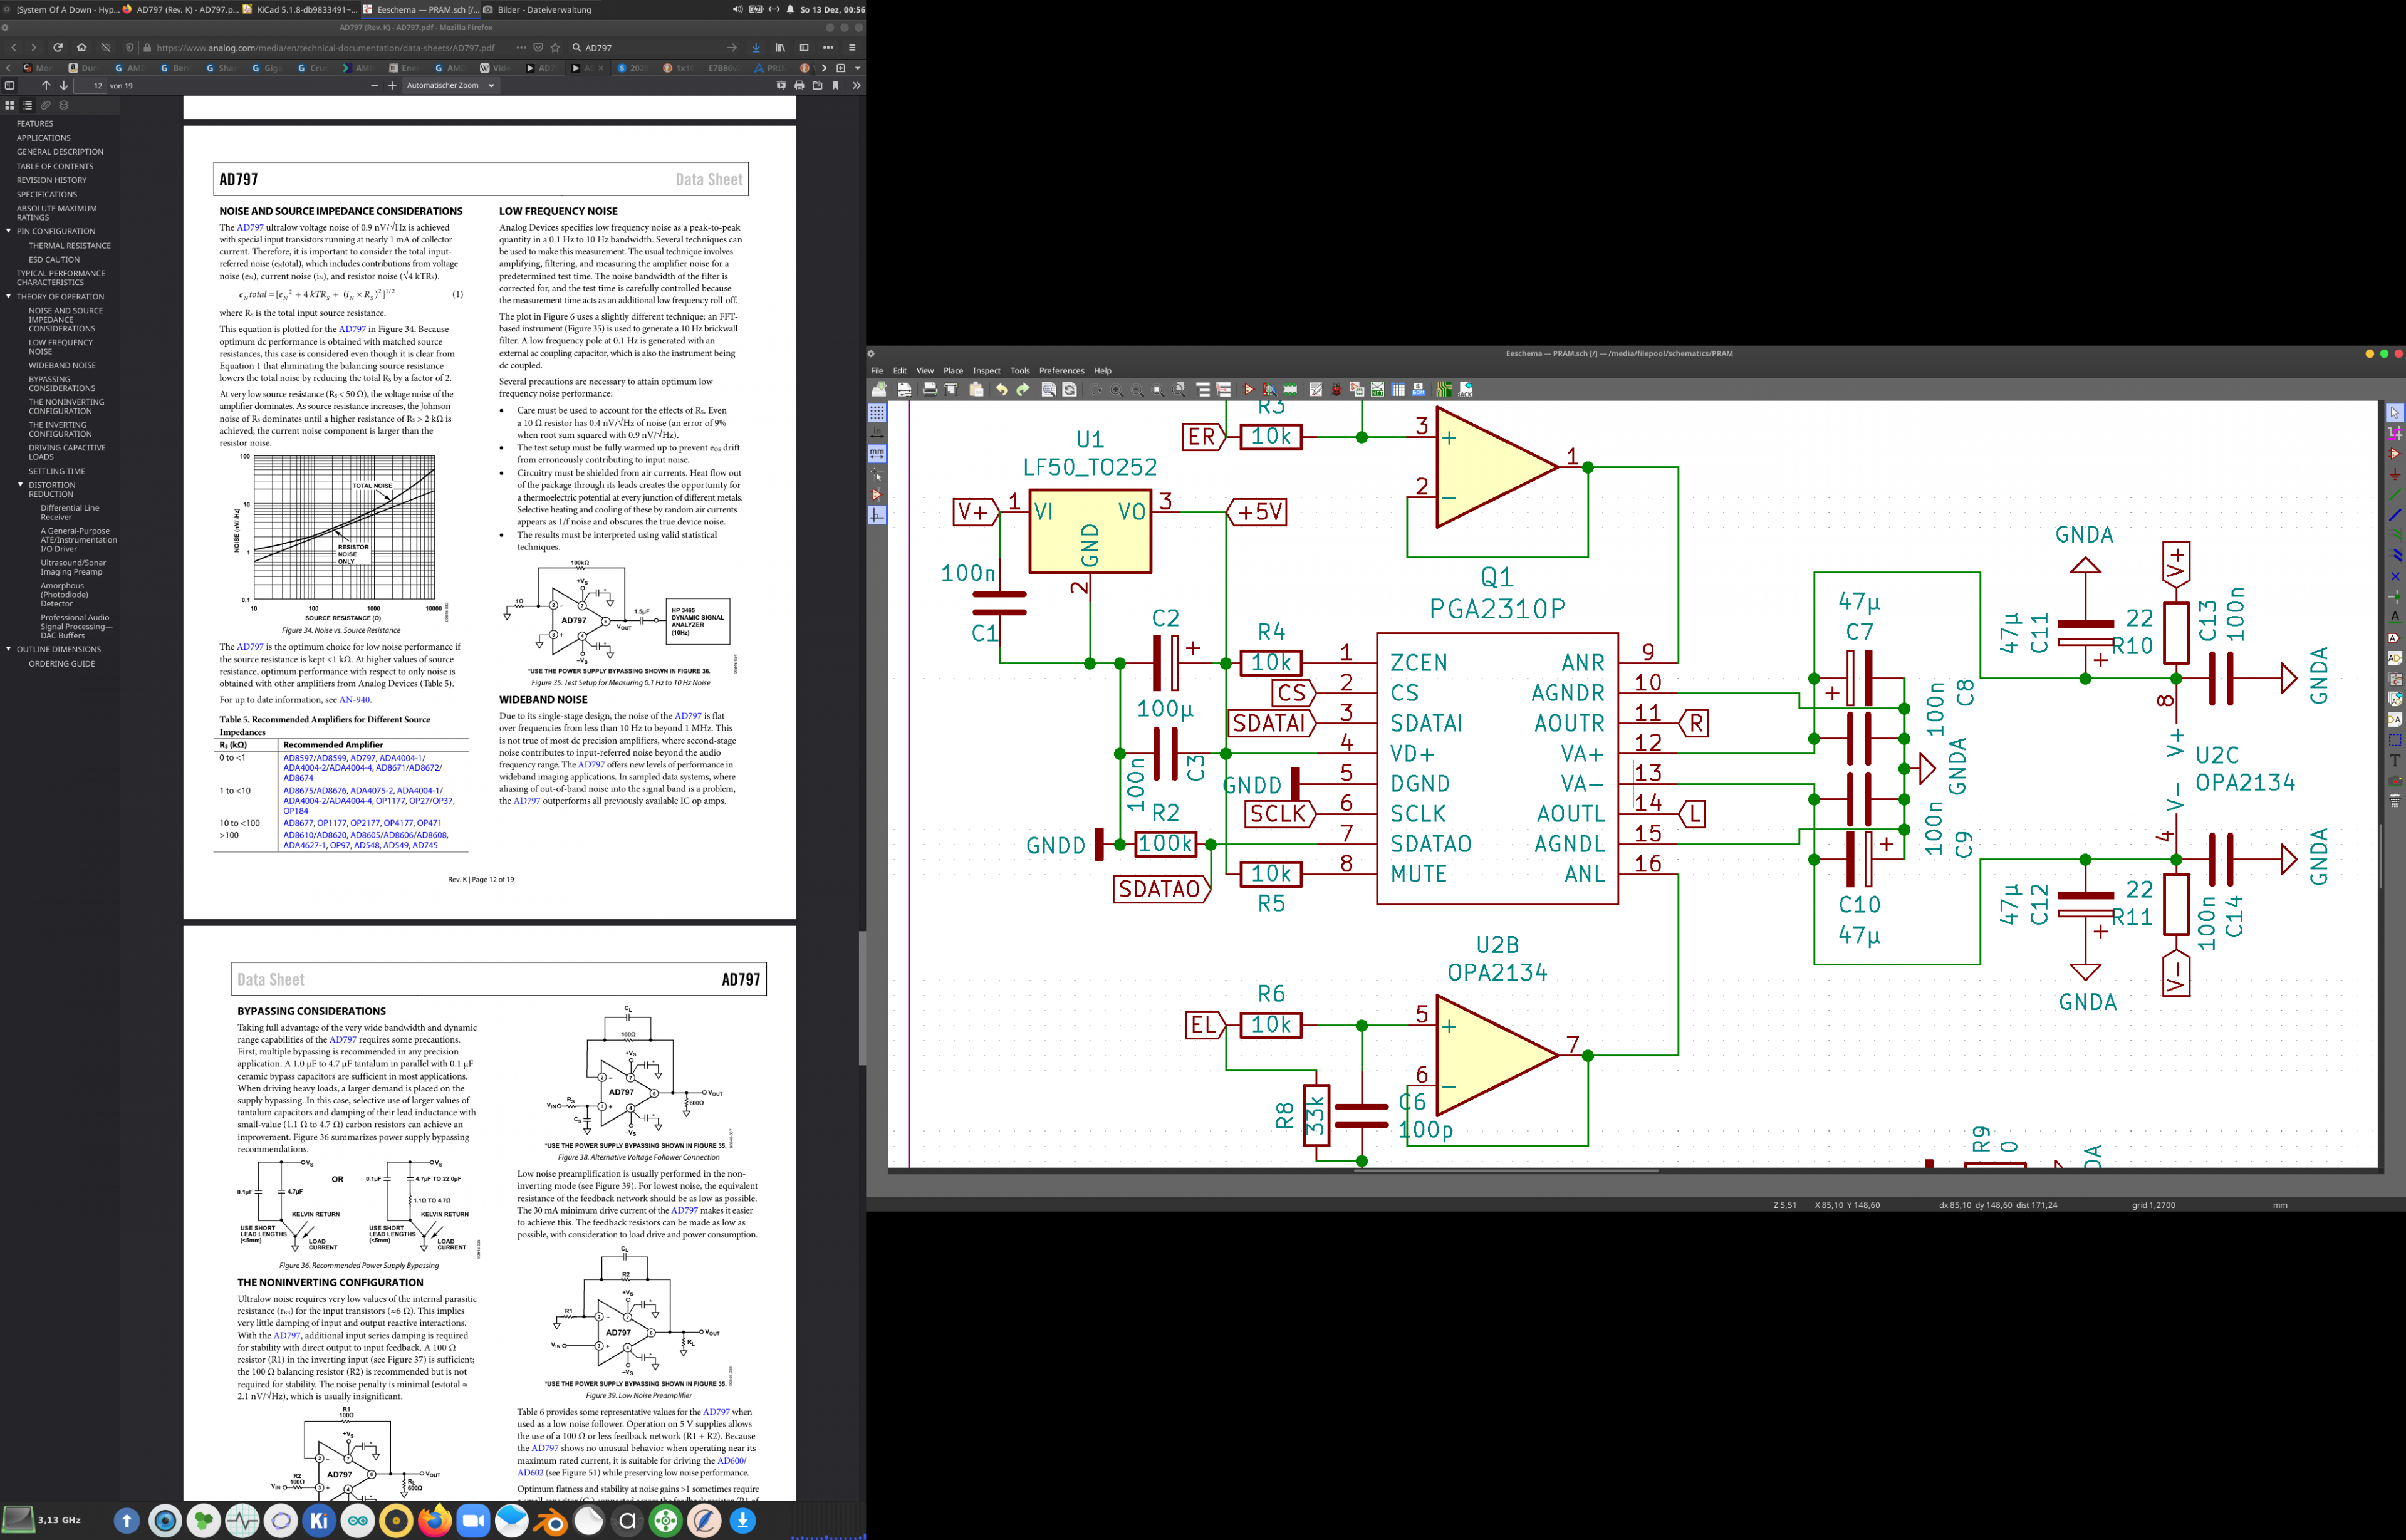Screen dimensions: 2406x1540
Task: Open the PCB layout editor icon
Action: tap(1444, 390)
